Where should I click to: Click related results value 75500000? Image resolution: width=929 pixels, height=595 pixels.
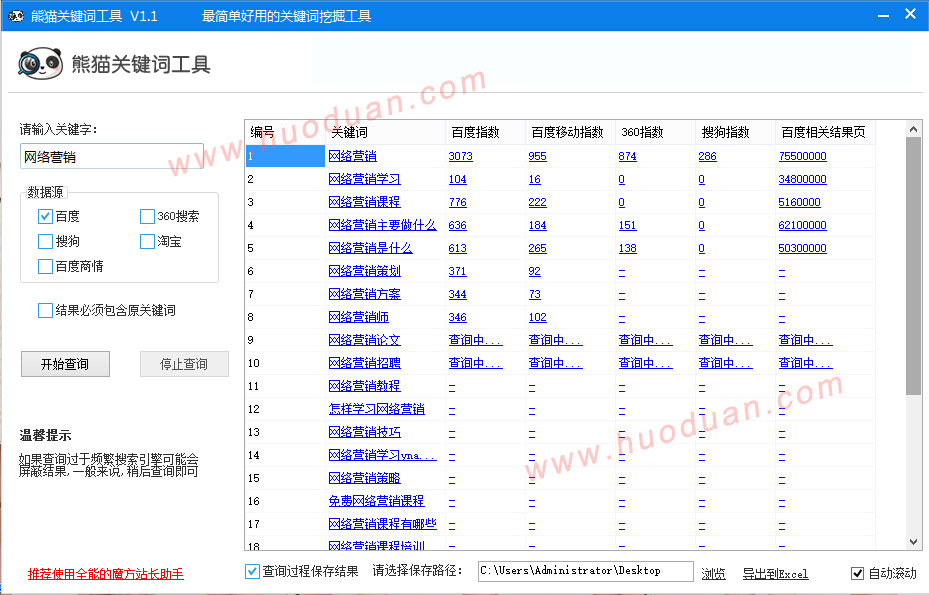[x=802, y=156]
